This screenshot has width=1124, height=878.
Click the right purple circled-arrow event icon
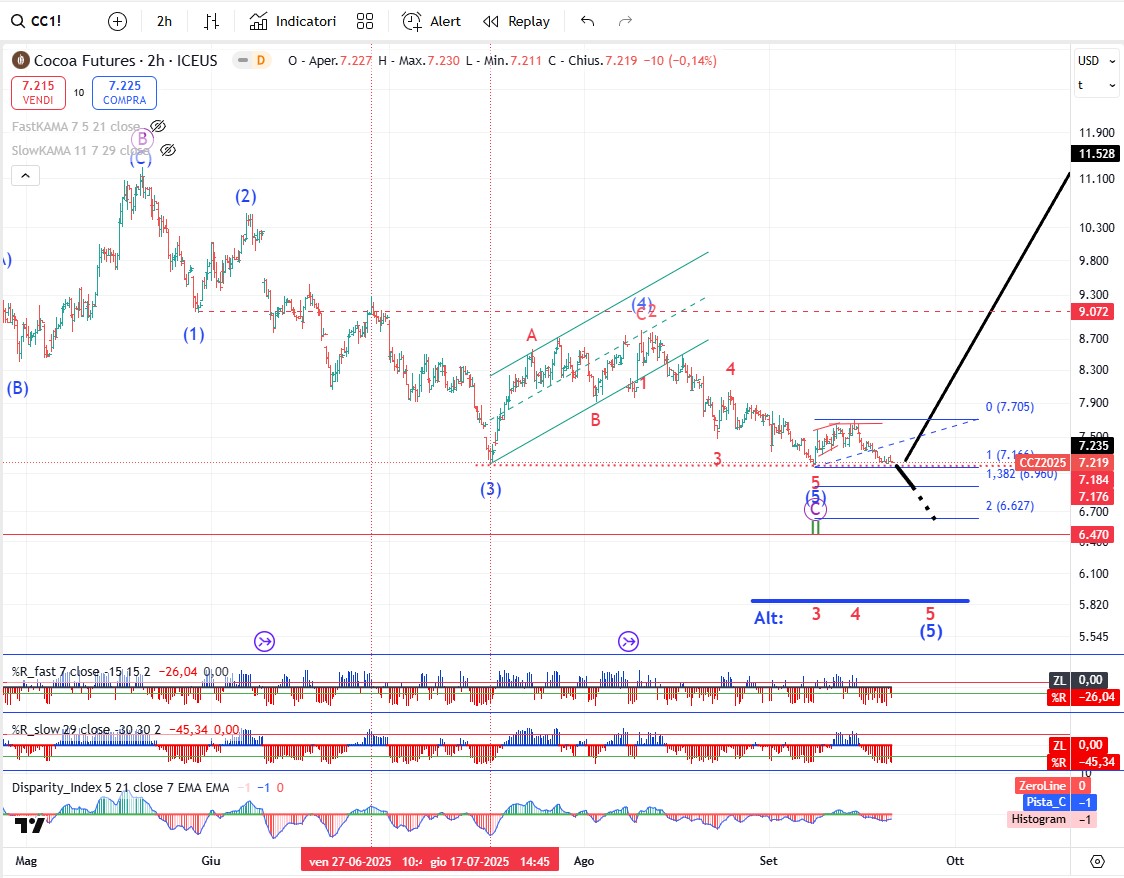point(629,641)
